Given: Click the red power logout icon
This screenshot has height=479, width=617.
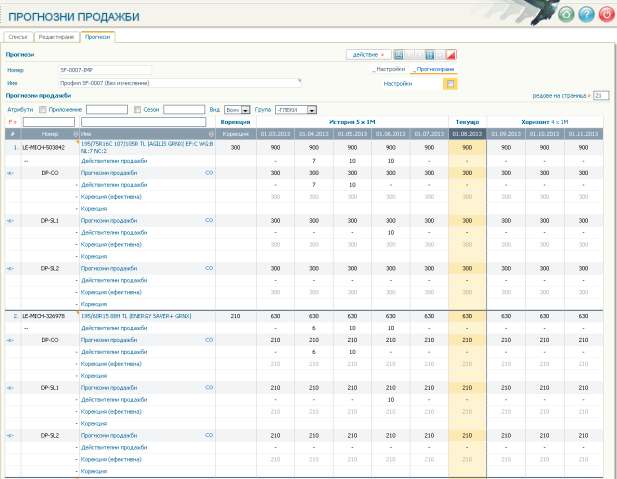Looking at the screenshot, I should coord(606,15).
